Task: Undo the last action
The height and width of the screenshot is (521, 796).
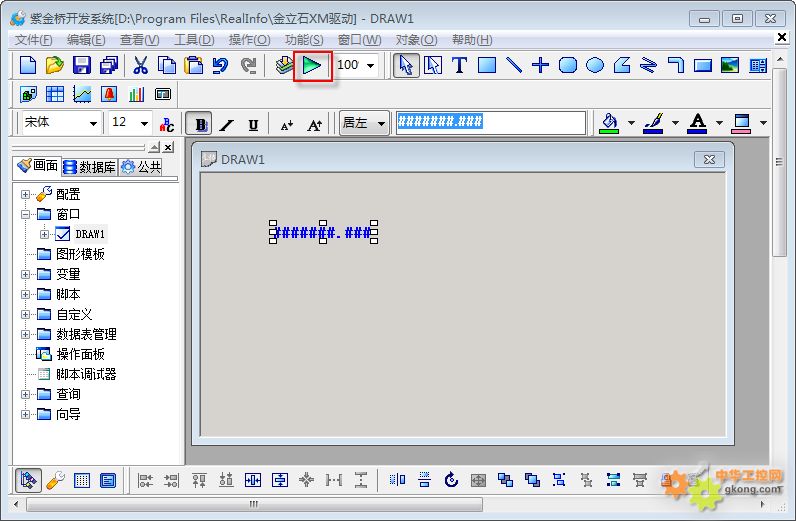Action: click(x=220, y=66)
